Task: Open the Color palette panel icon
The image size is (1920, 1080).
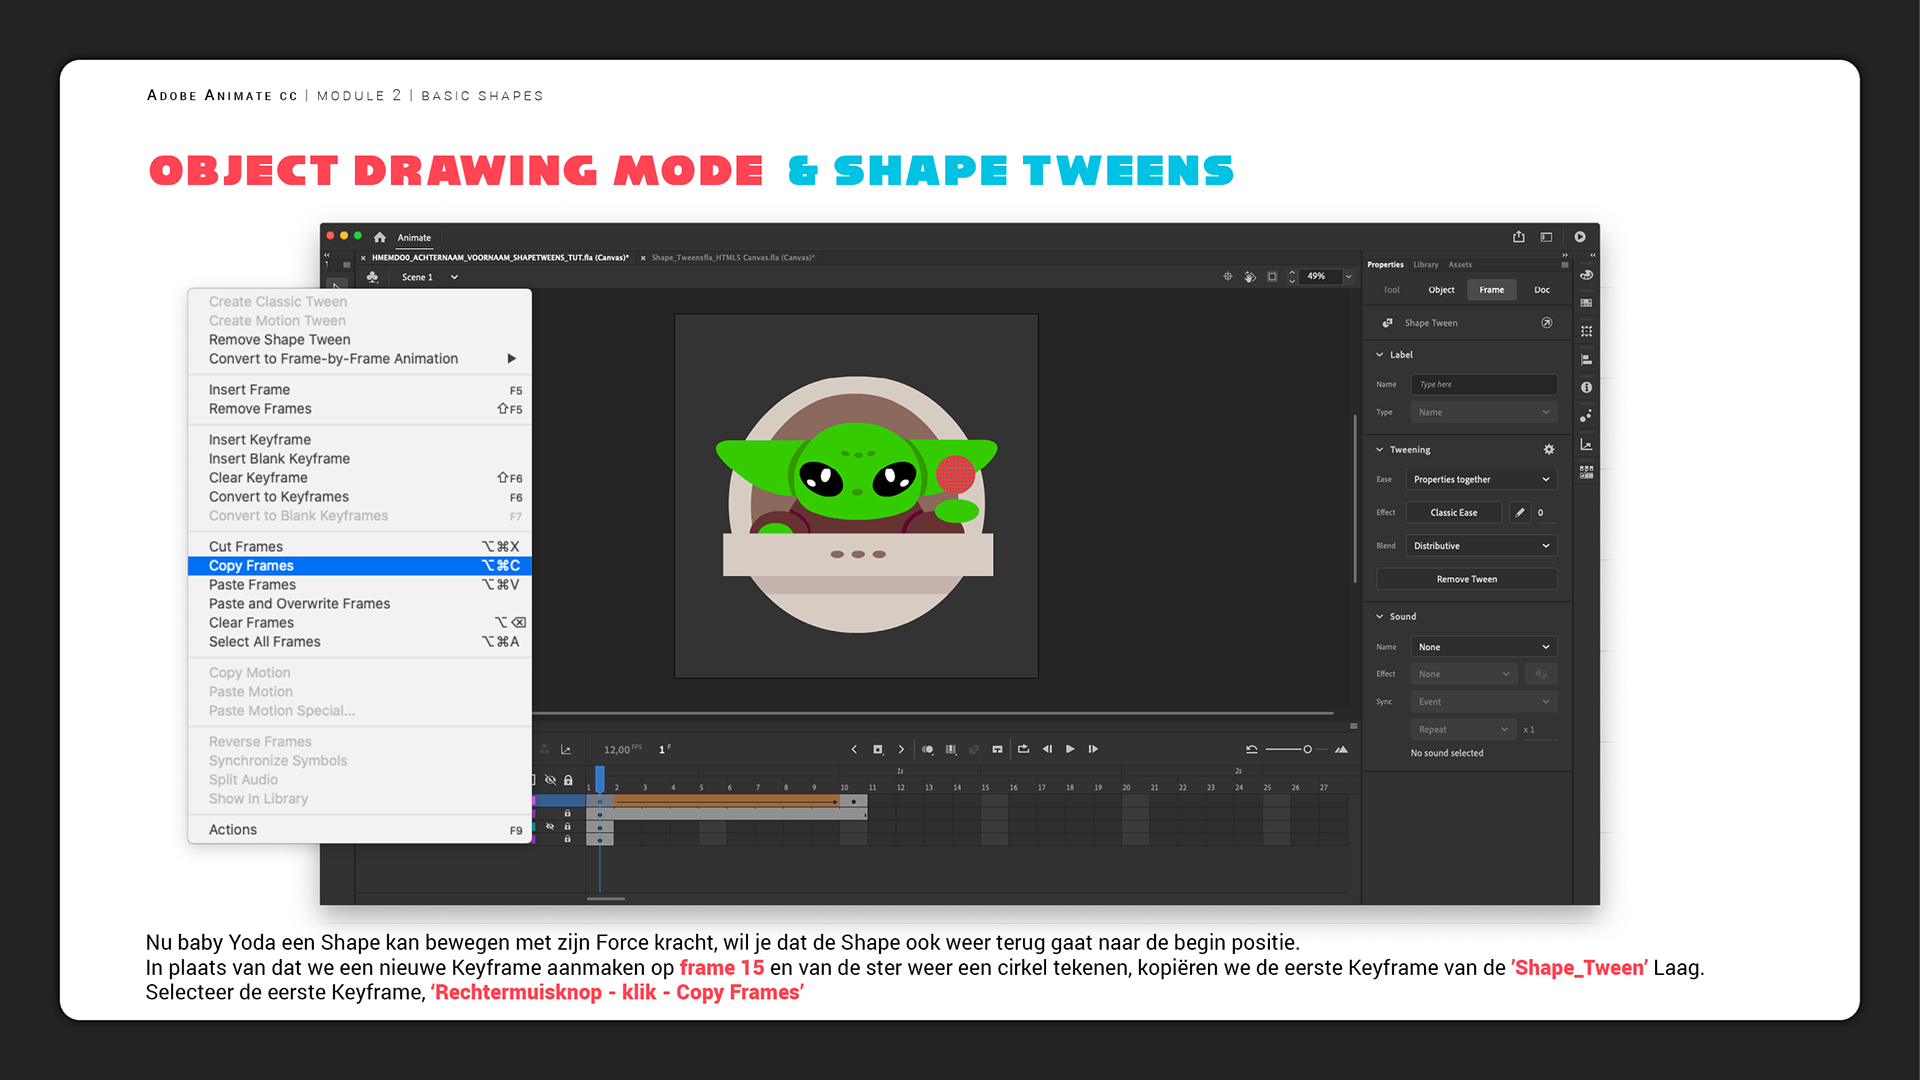Action: (1586, 275)
